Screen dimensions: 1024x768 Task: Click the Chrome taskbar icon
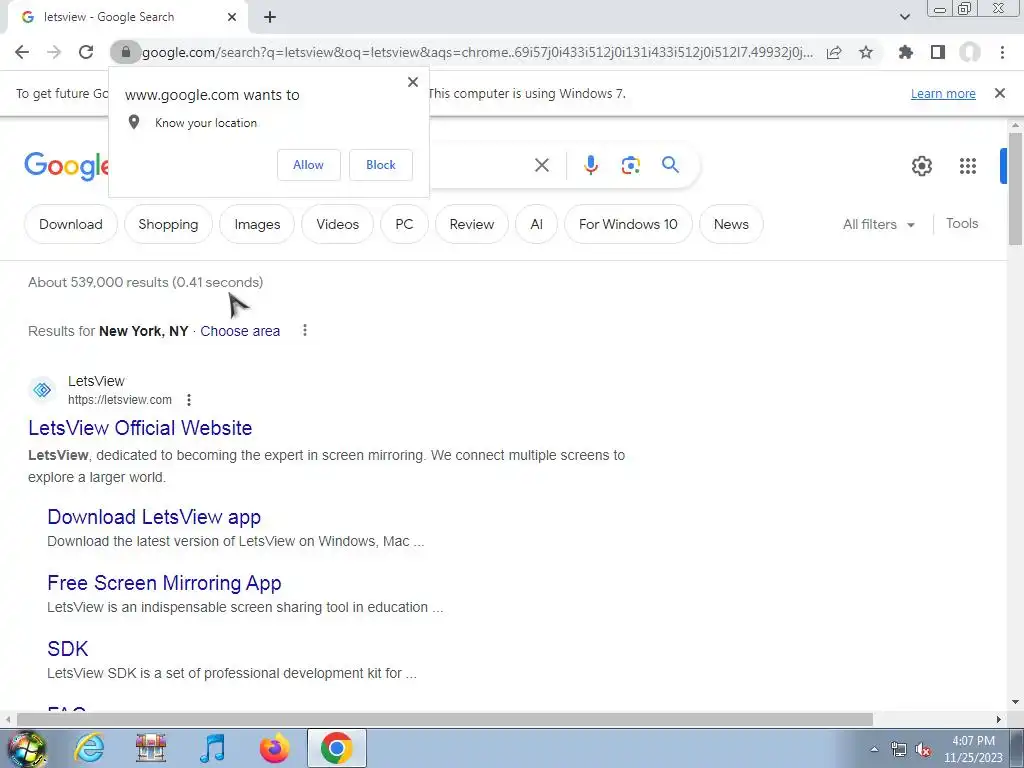336,748
